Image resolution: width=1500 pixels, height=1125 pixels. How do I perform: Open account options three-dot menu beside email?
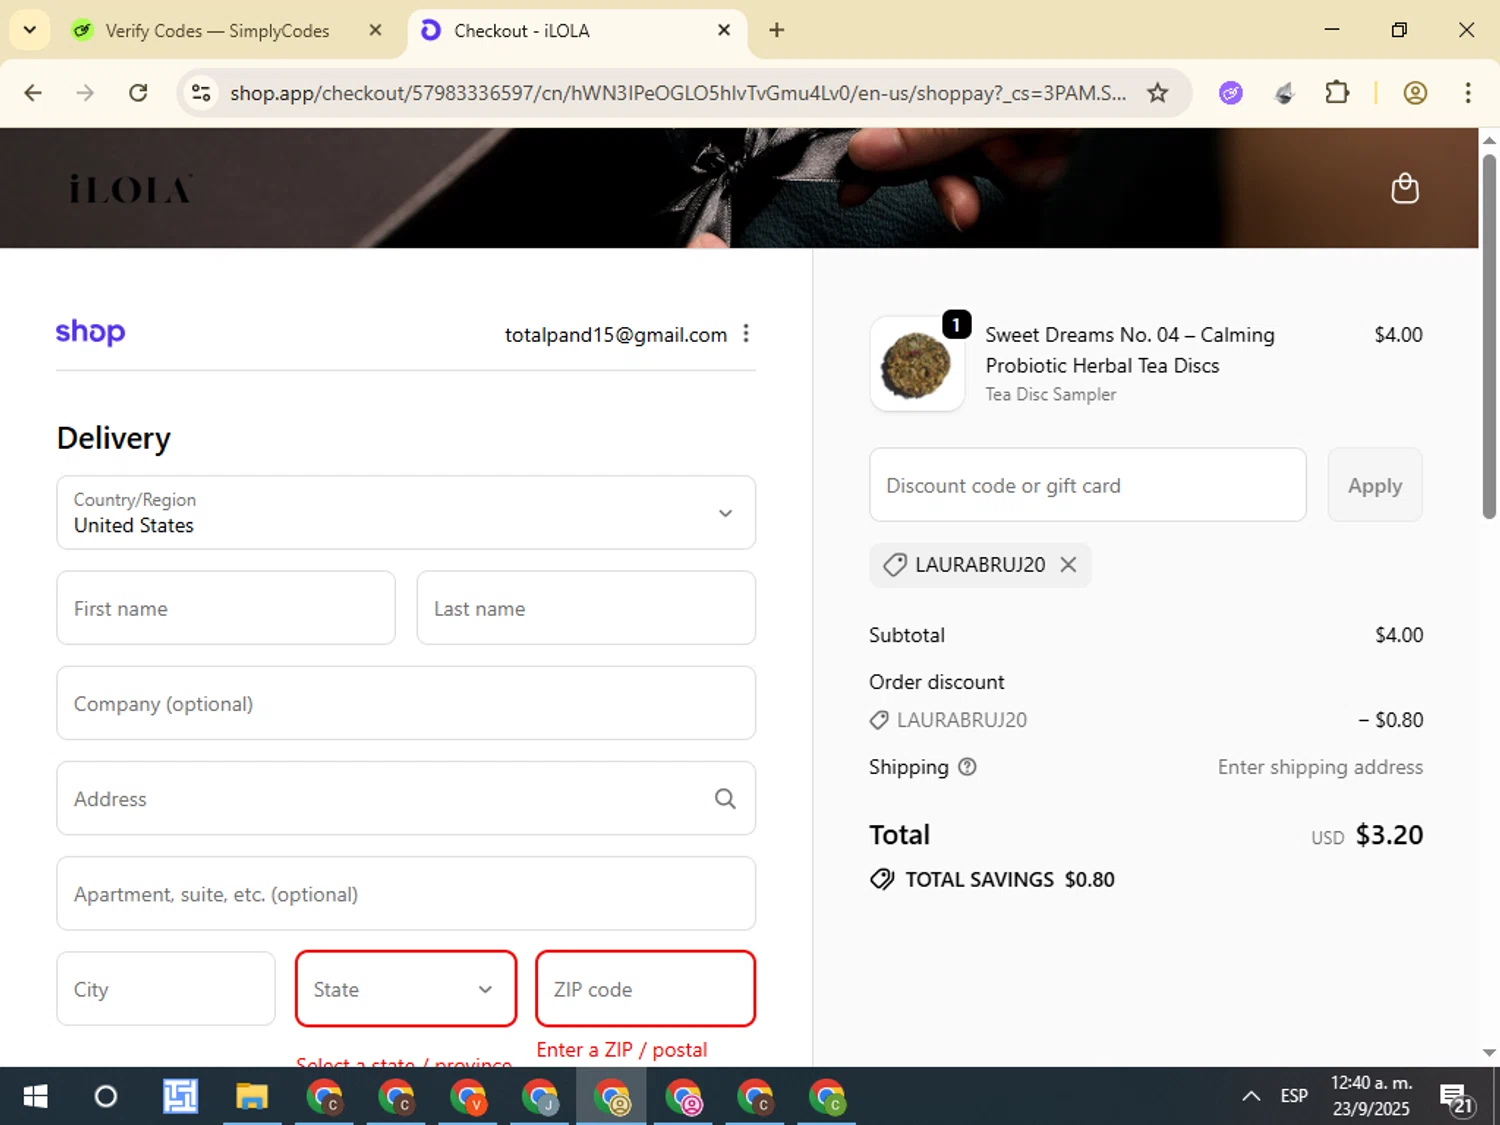tap(746, 334)
